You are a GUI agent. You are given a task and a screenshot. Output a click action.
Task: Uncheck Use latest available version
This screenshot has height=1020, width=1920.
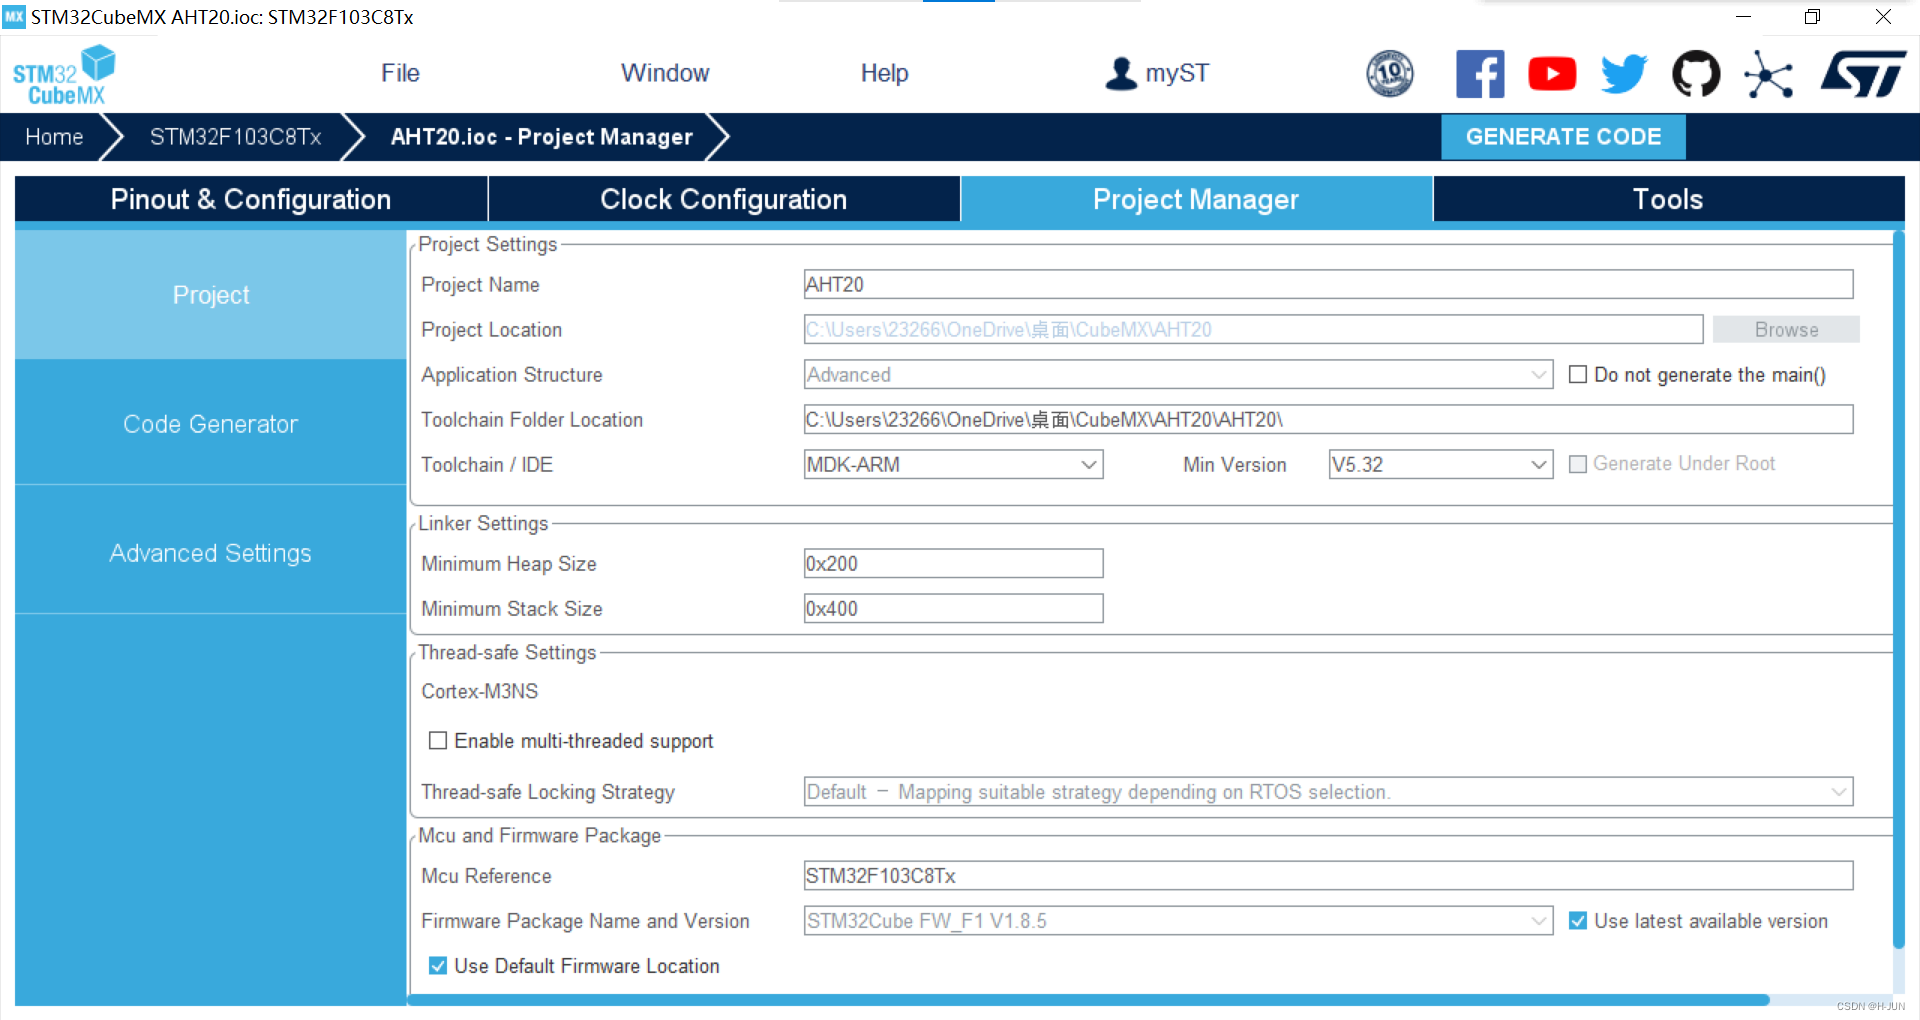pos(1578,921)
